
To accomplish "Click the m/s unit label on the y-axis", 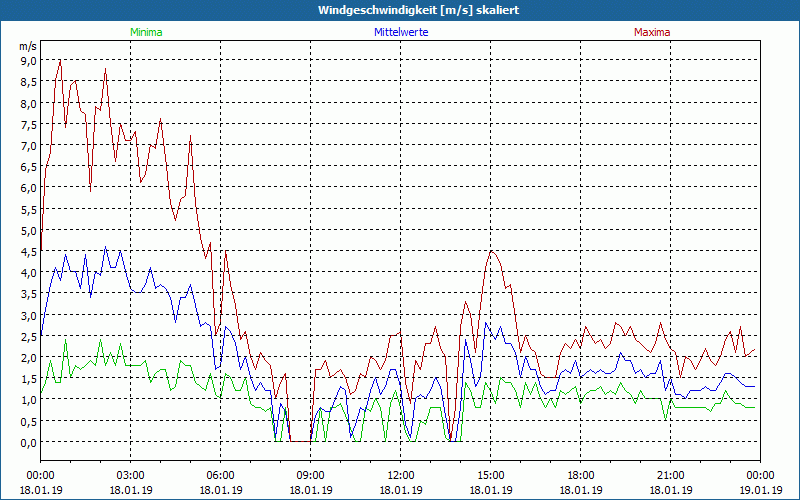I will tap(27, 46).
